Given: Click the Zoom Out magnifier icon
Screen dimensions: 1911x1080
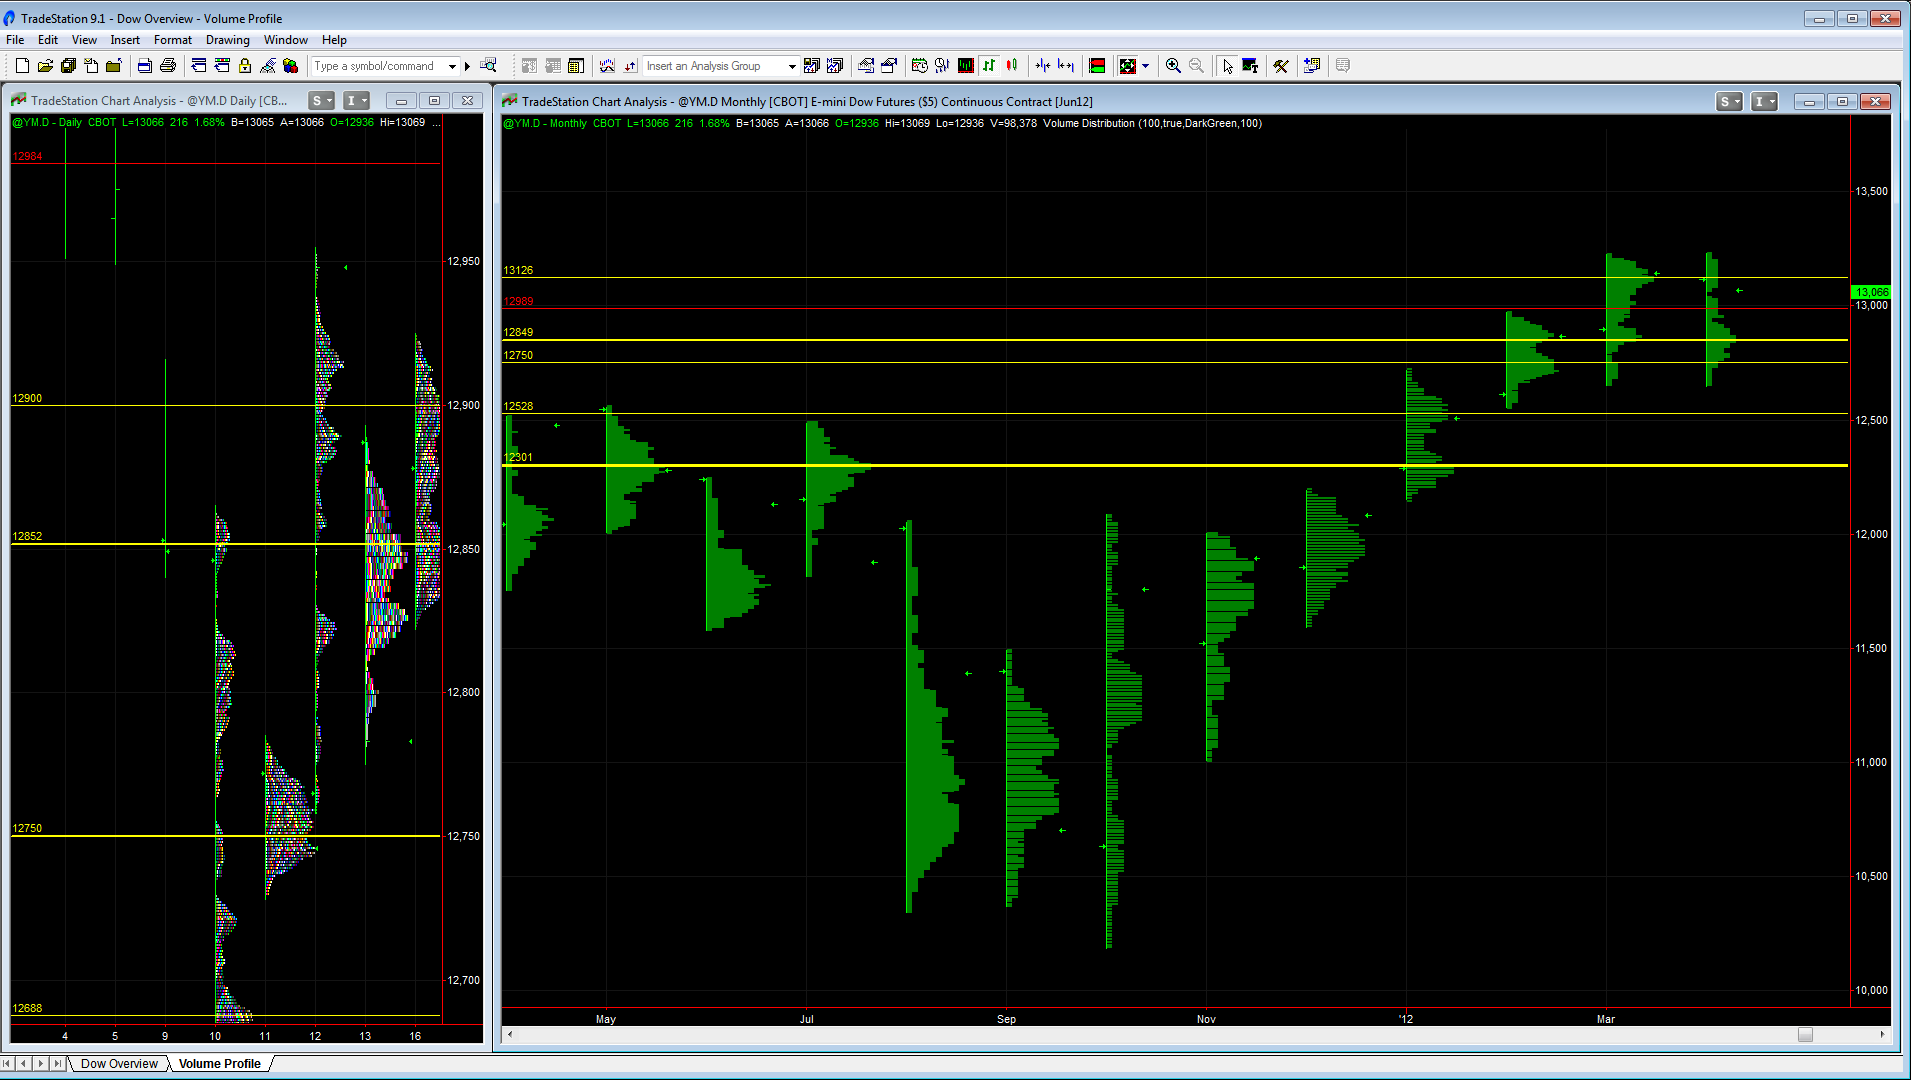Looking at the screenshot, I should [1196, 66].
